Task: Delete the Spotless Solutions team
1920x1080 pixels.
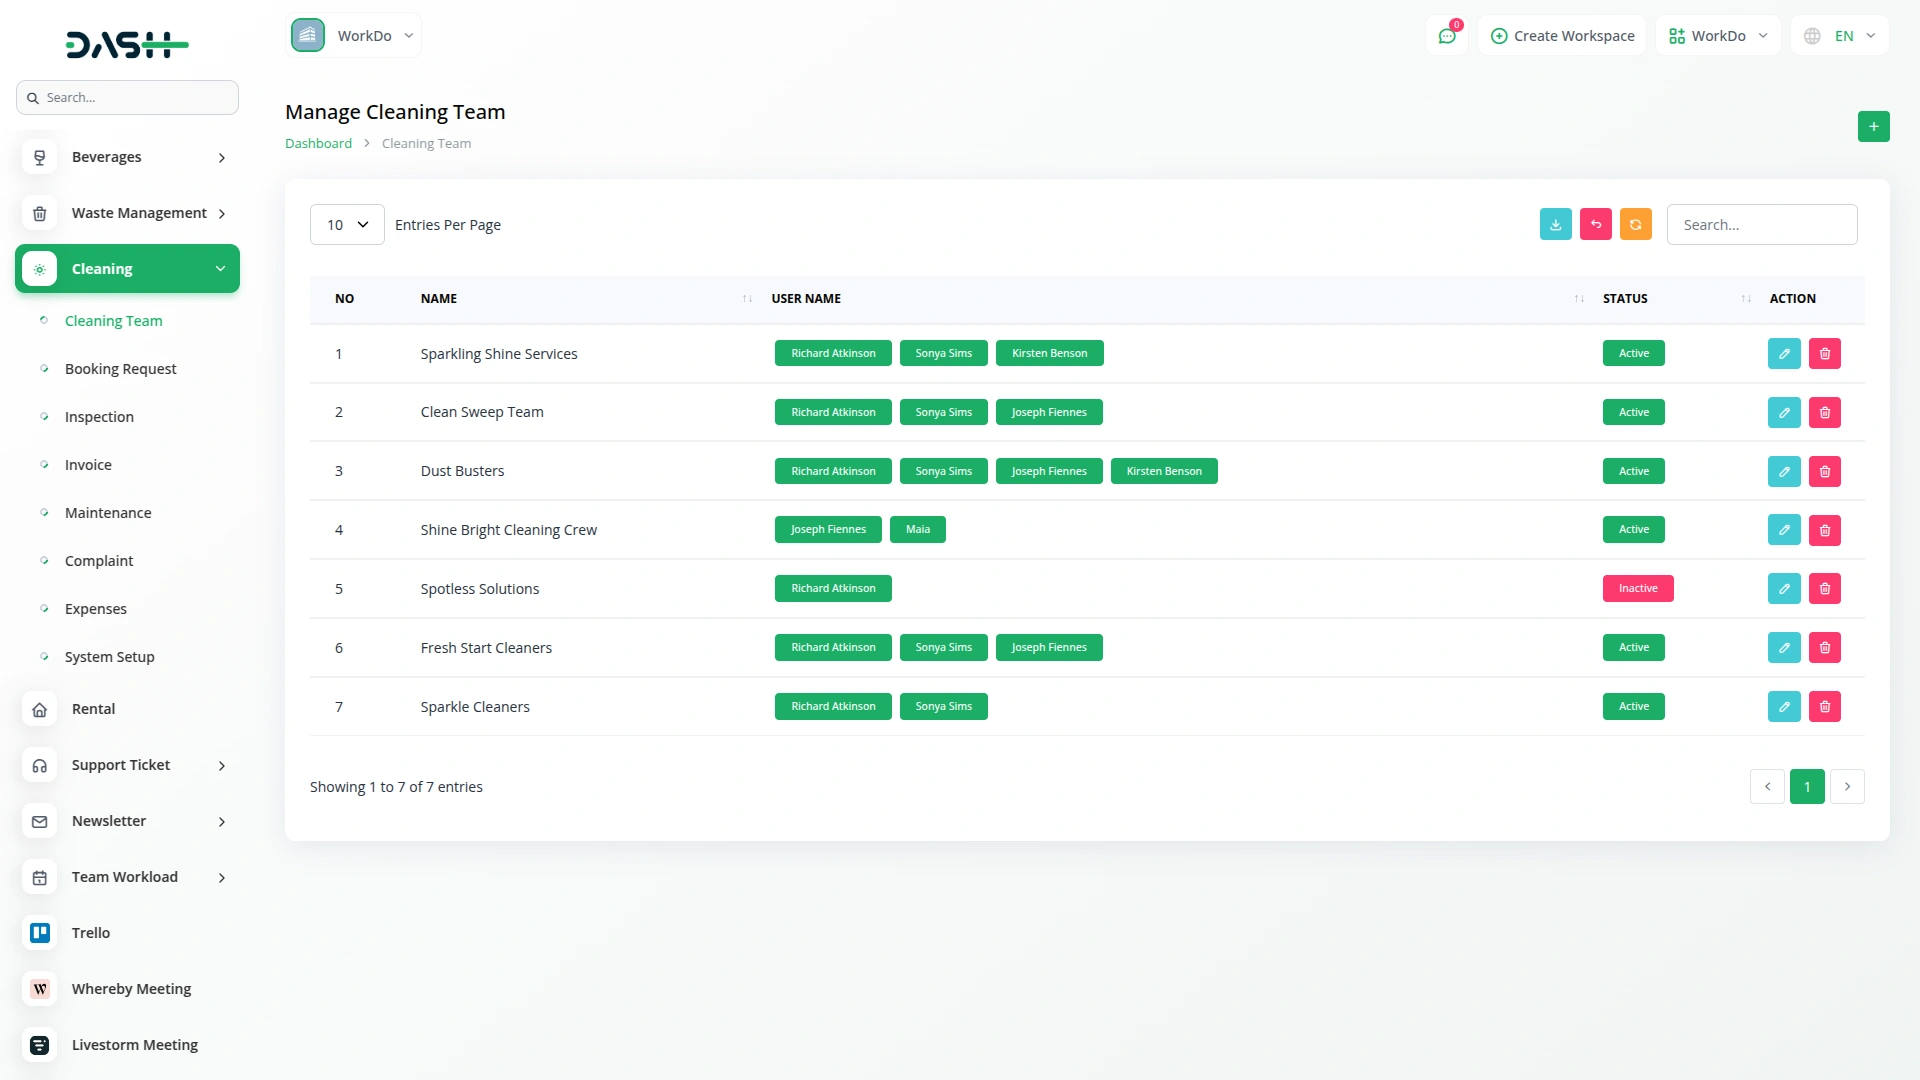Action: click(x=1824, y=589)
